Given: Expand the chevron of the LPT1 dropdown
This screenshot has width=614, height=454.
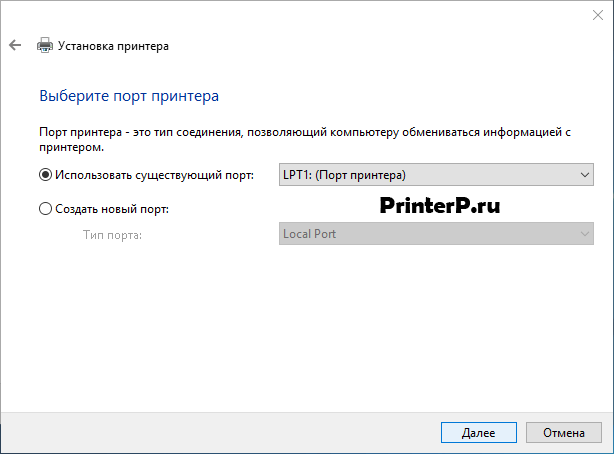Looking at the screenshot, I should pyautogui.click(x=585, y=175).
